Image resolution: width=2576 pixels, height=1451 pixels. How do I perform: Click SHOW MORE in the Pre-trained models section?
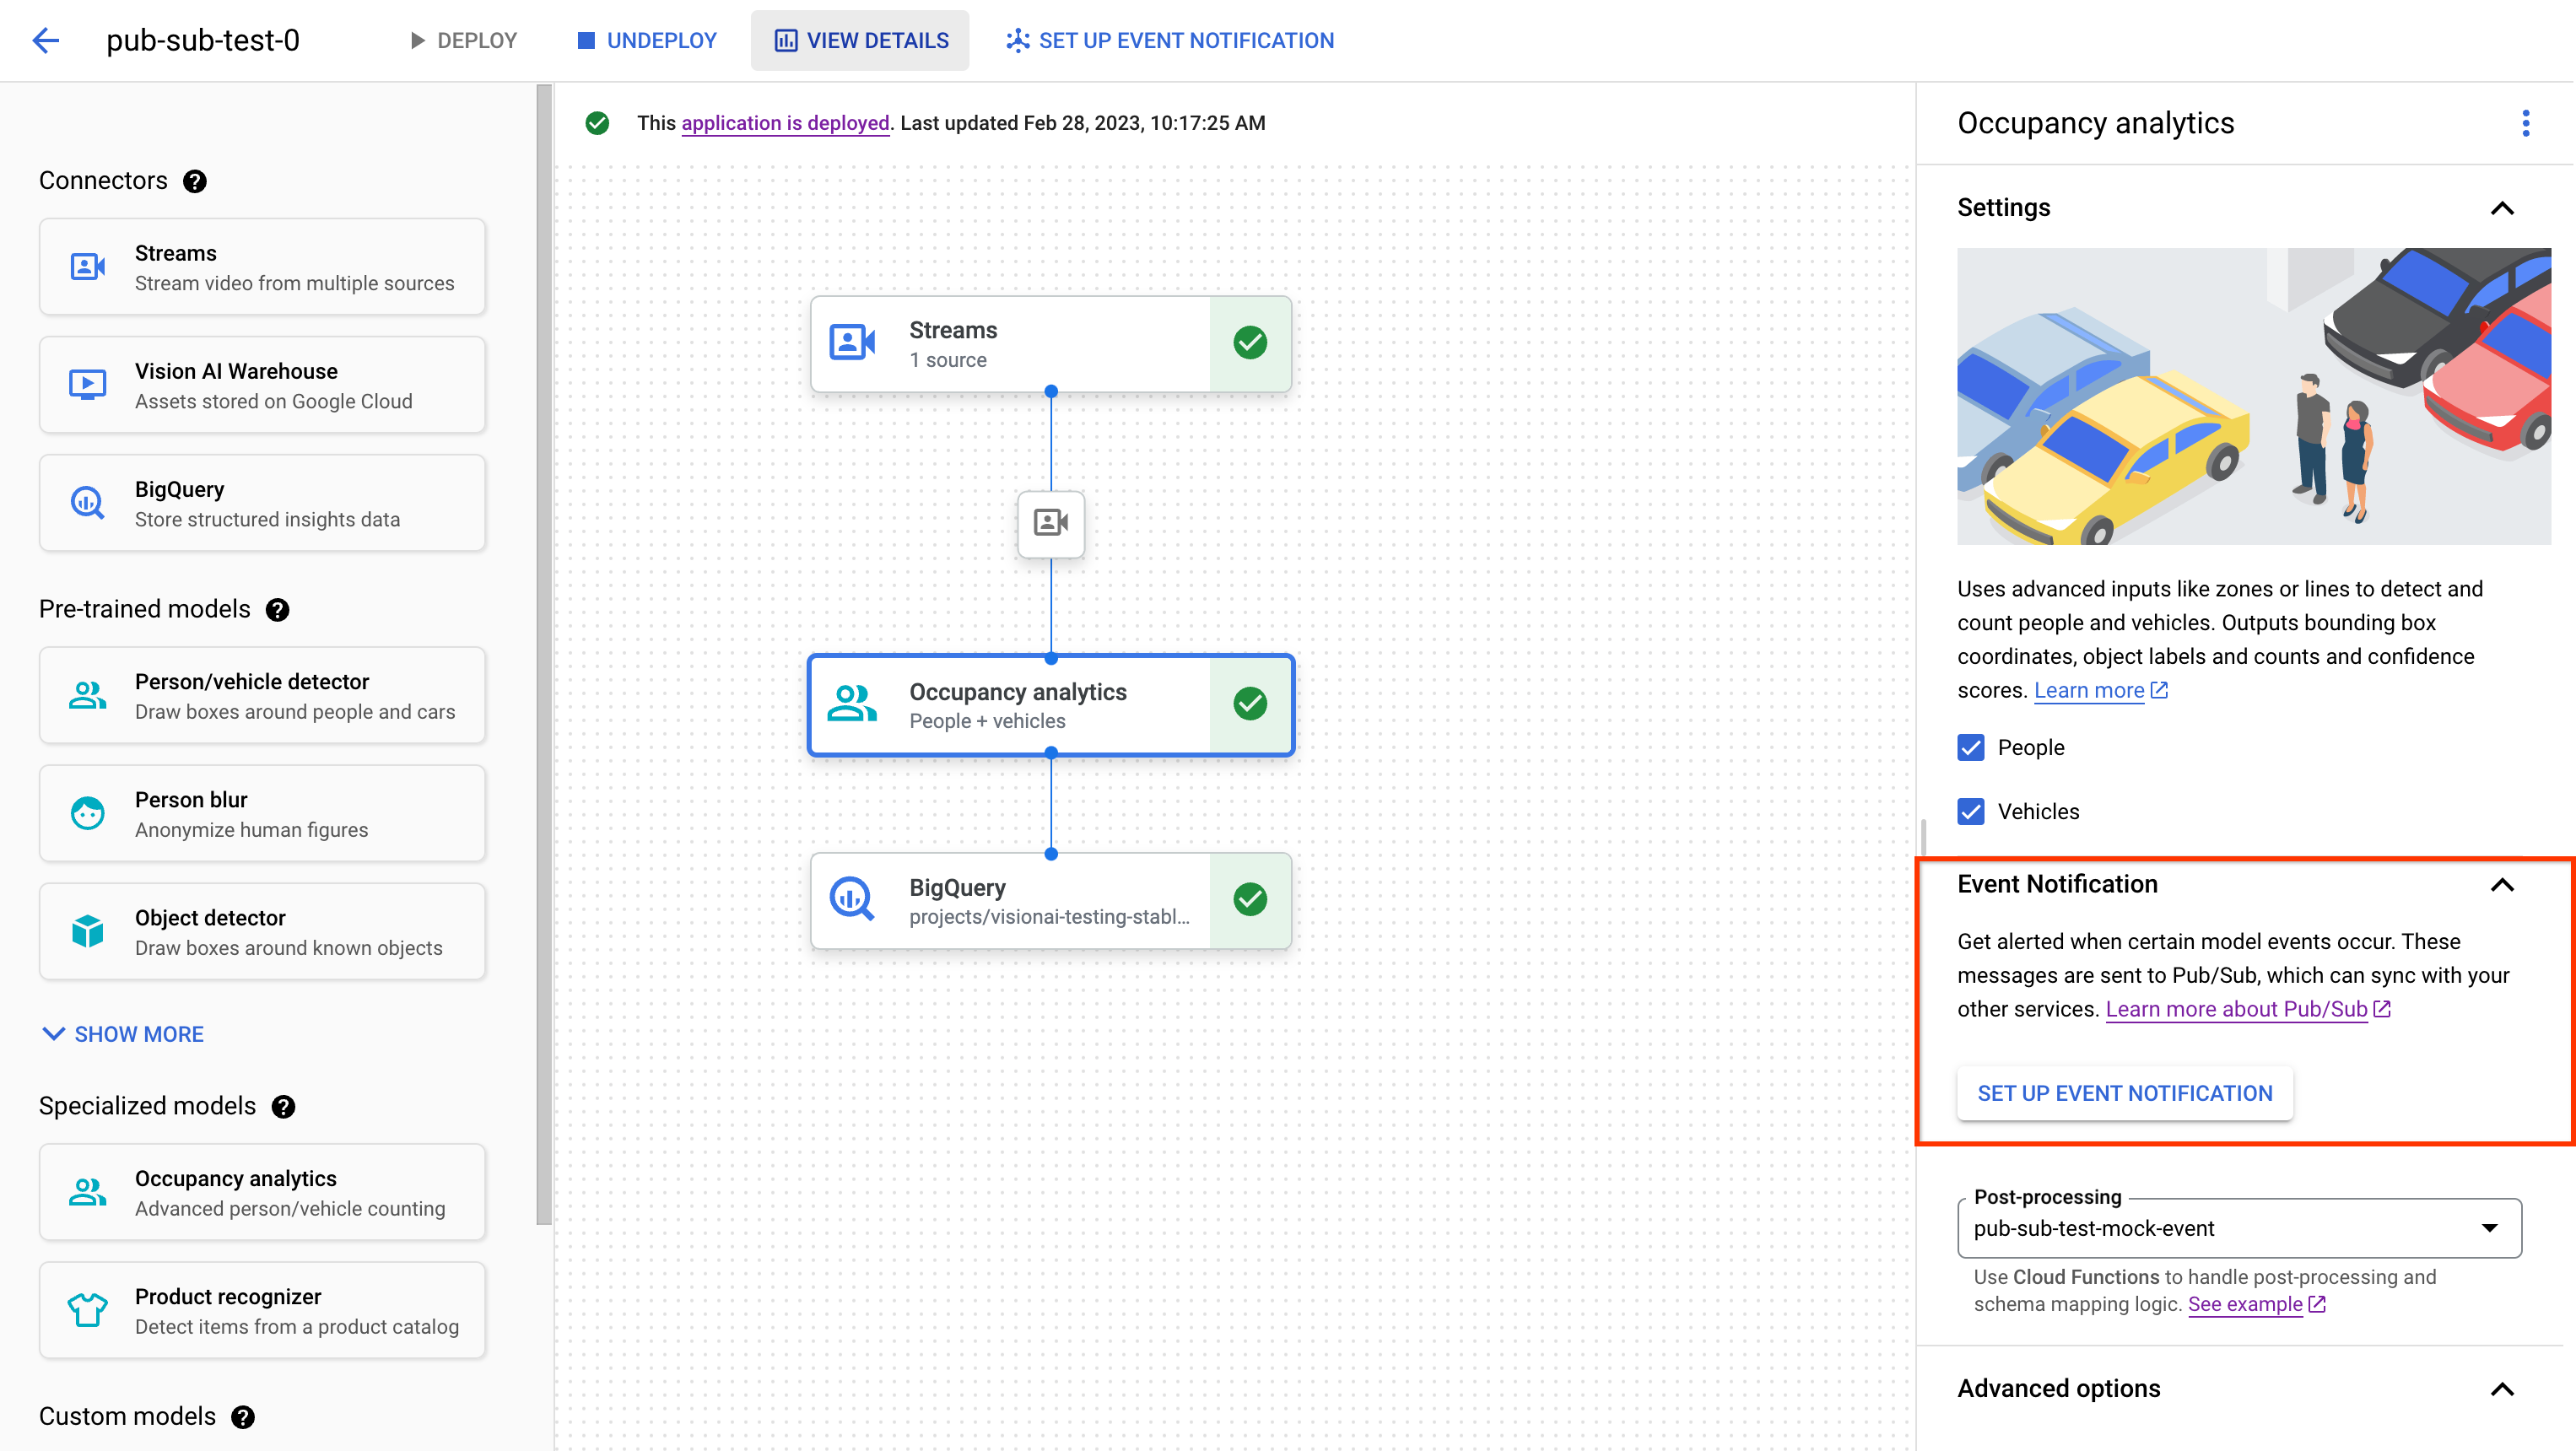coord(122,1033)
